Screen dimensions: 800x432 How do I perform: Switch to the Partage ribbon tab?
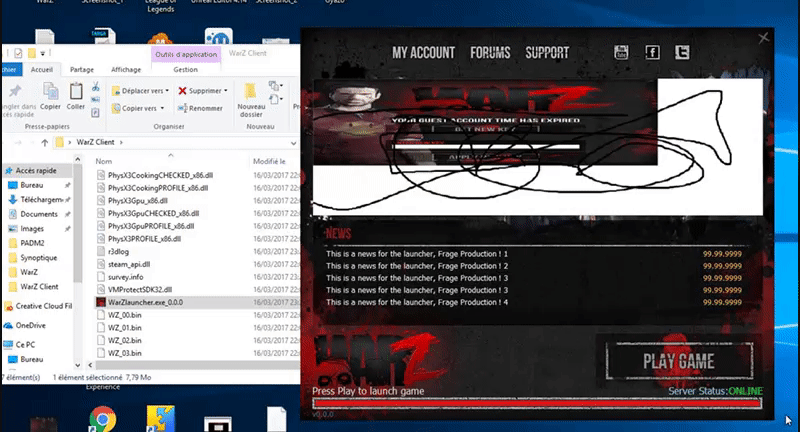(x=82, y=69)
